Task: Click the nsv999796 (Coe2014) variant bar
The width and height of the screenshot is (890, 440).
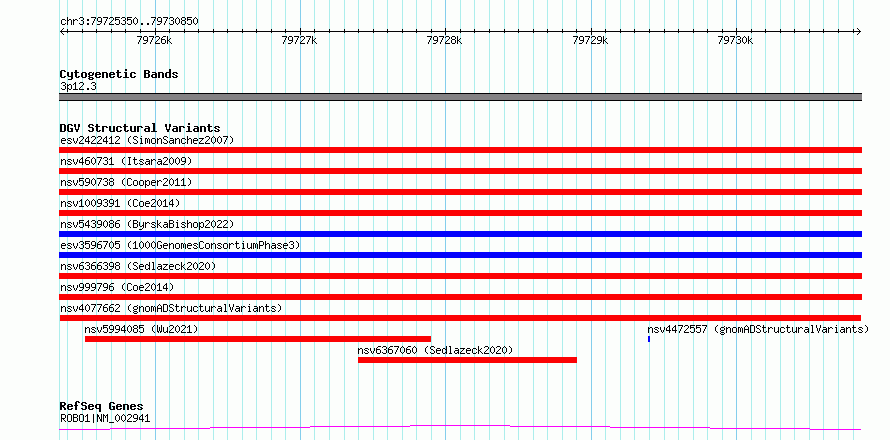Action: 460,297
